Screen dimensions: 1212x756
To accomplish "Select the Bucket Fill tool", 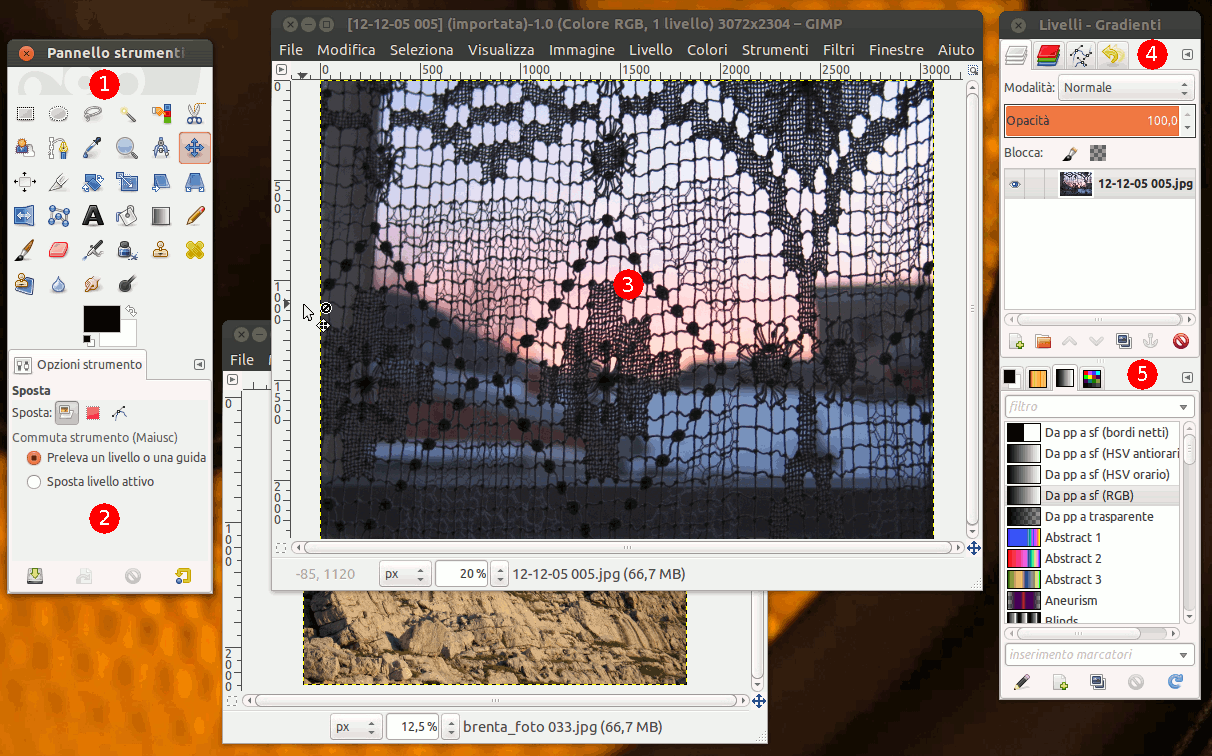I will (x=127, y=215).
